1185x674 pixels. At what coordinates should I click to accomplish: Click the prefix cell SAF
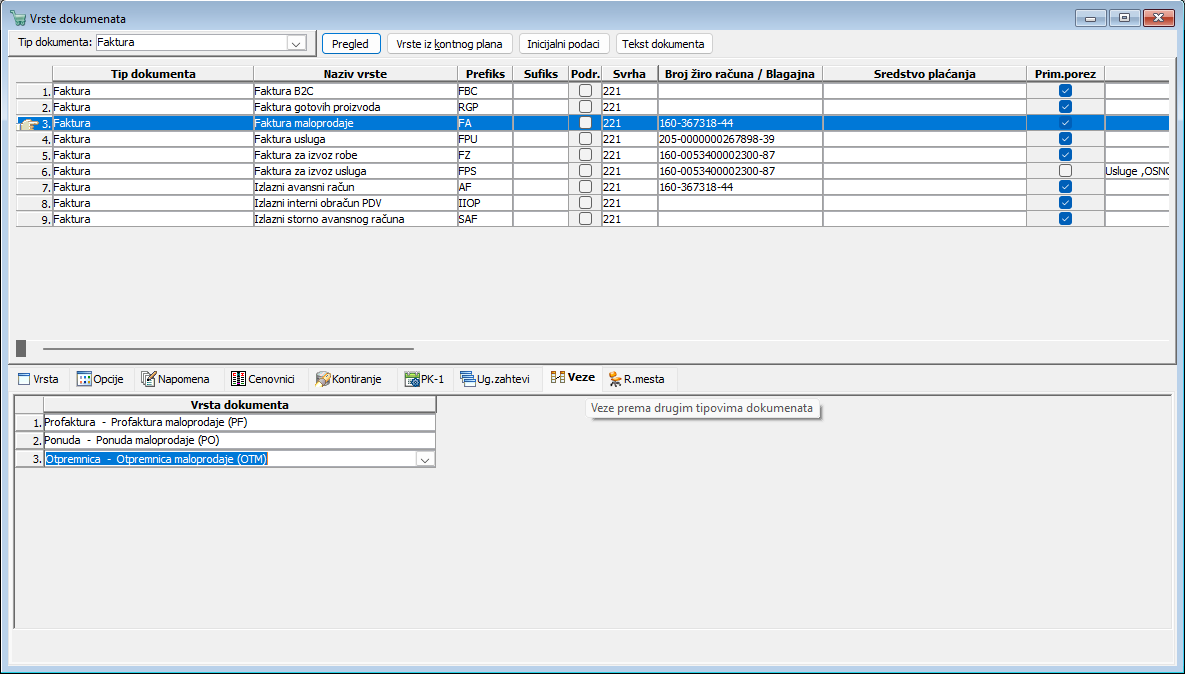(x=485, y=219)
